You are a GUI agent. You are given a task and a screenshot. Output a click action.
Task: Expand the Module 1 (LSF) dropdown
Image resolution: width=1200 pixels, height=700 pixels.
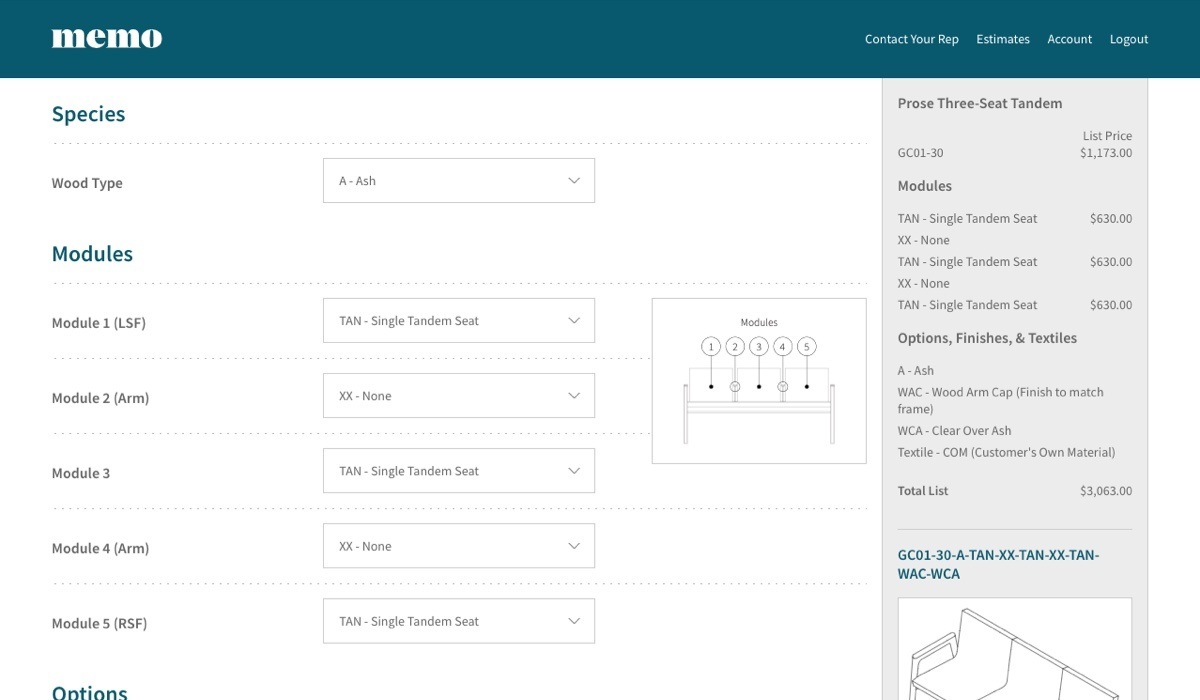[x=458, y=321]
